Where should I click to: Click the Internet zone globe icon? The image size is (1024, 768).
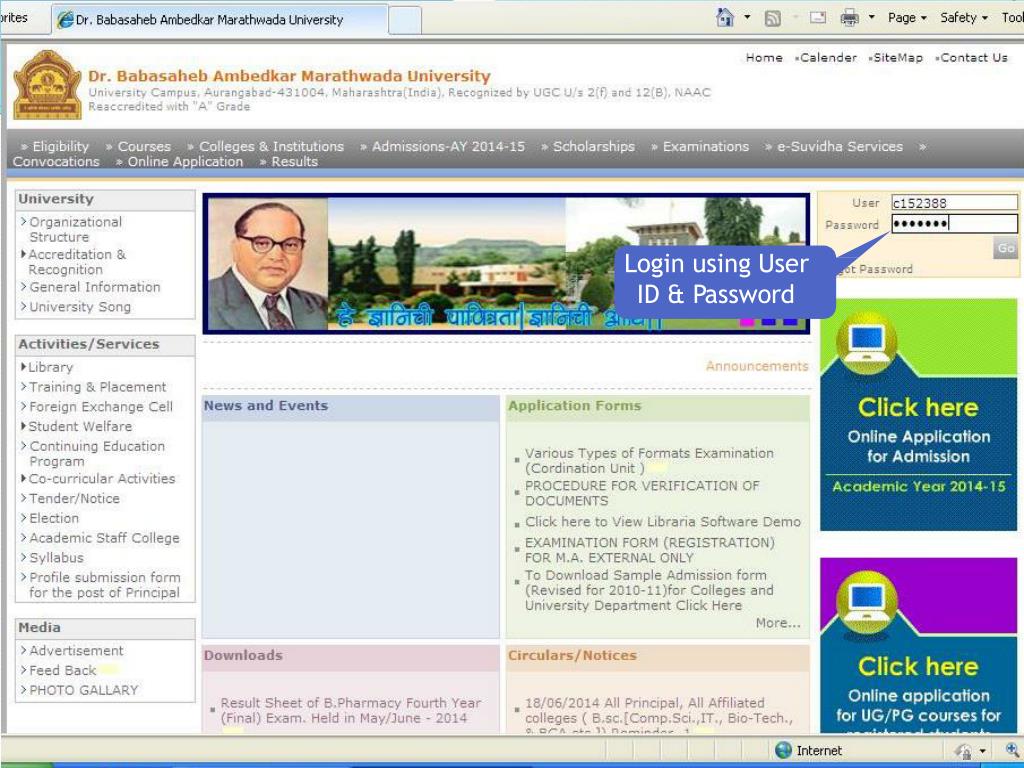(x=783, y=750)
